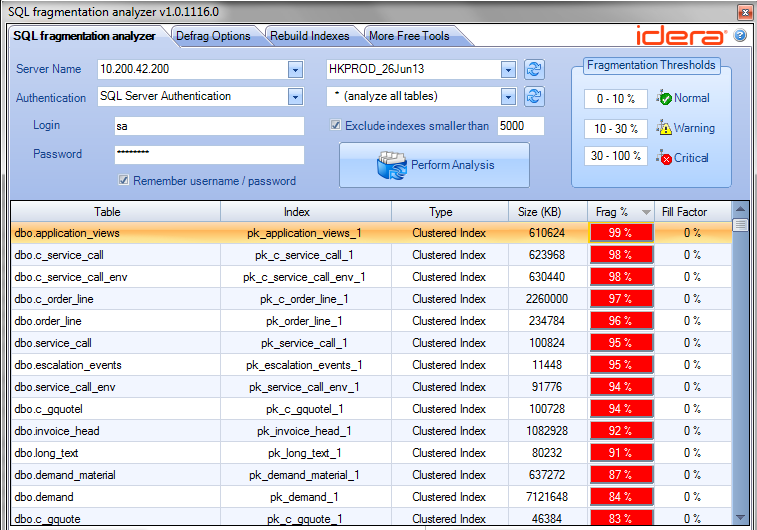Click the pk_c_gquote_1 index cell
Image resolution: width=757 pixels, height=530 pixels.
pos(305,519)
